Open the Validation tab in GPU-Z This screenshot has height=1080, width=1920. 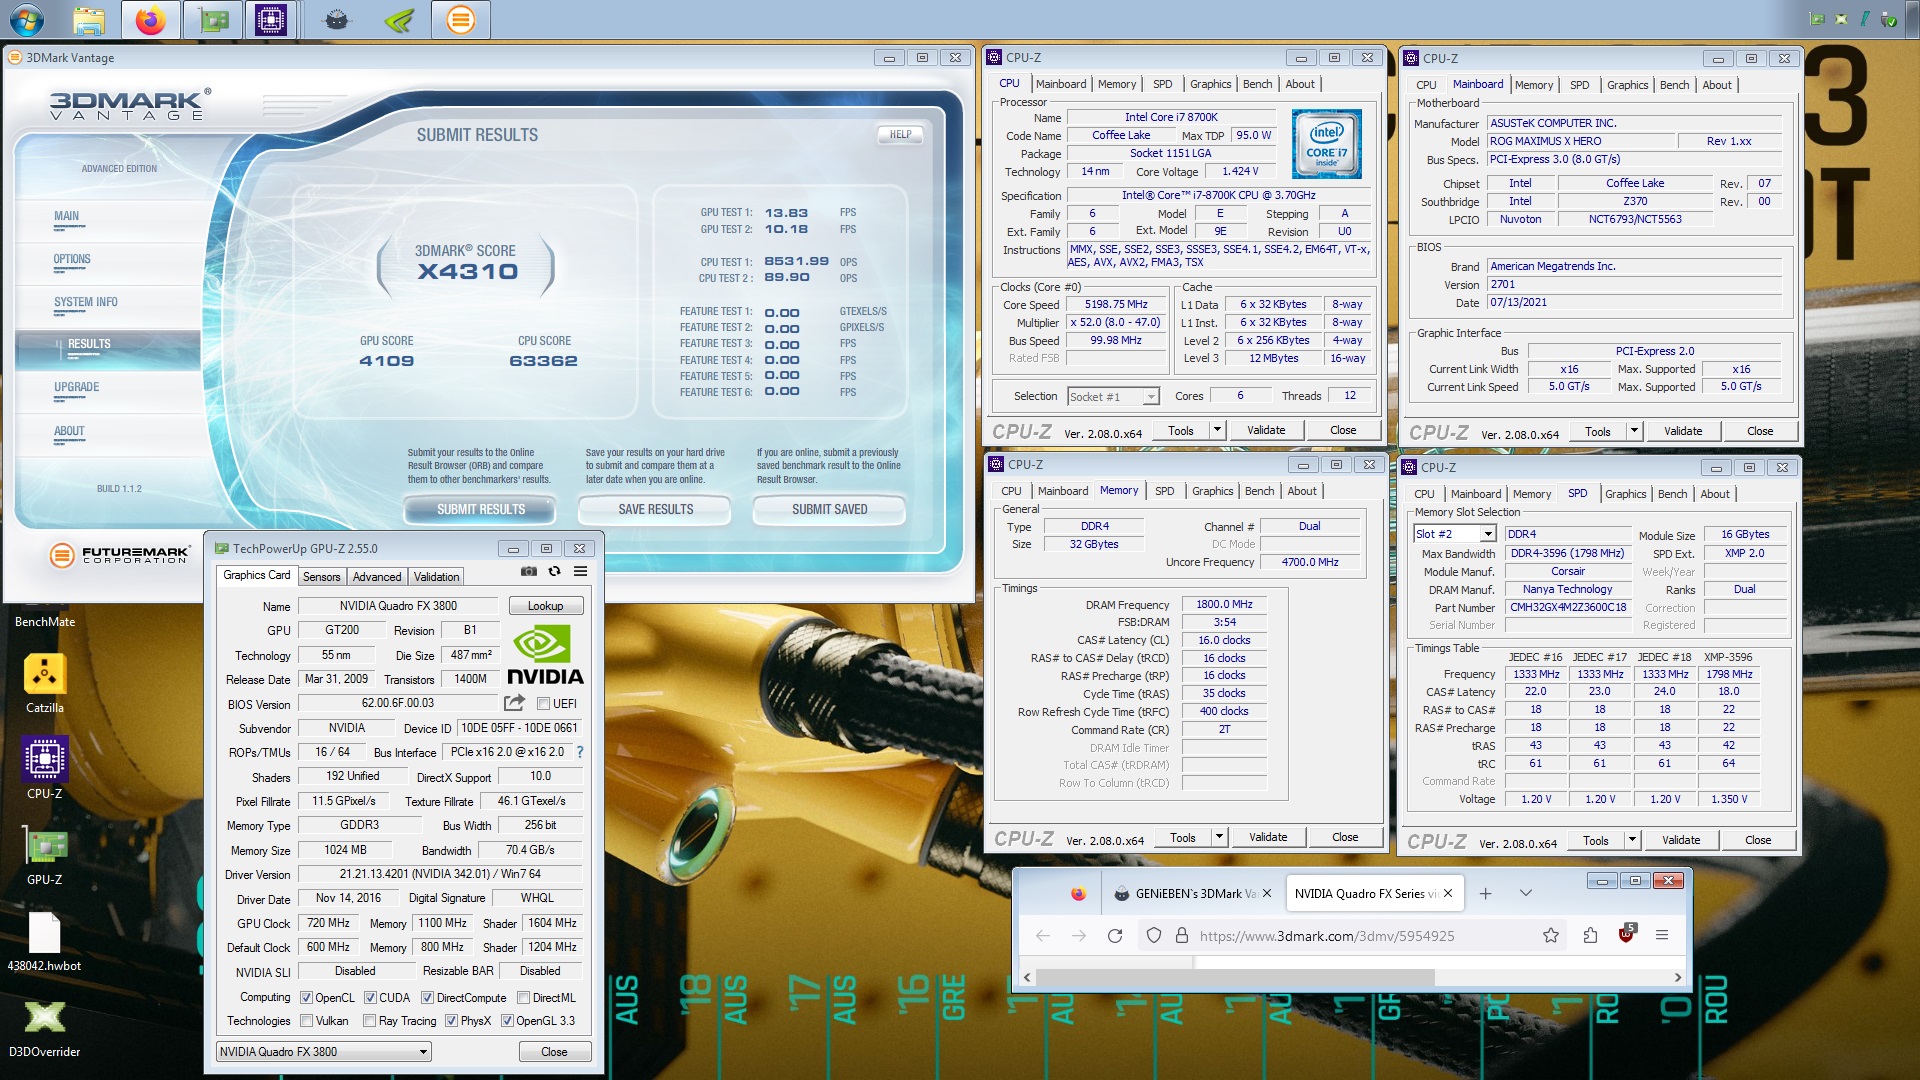pos(437,577)
